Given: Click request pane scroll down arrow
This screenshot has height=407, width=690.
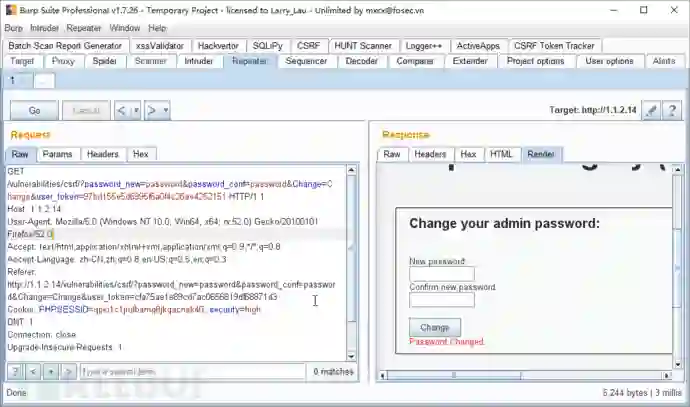Looking at the screenshot, I should pyautogui.click(x=351, y=356).
